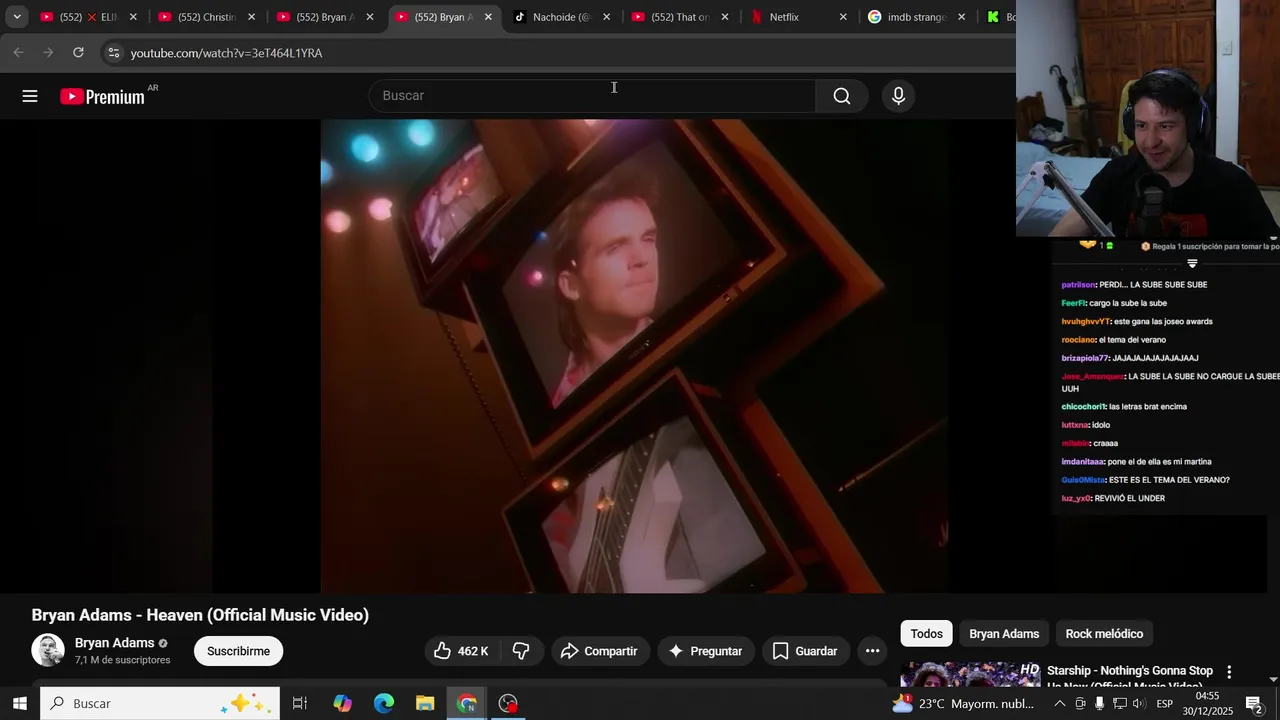Switch to the Kick tab at right

tap(998, 17)
